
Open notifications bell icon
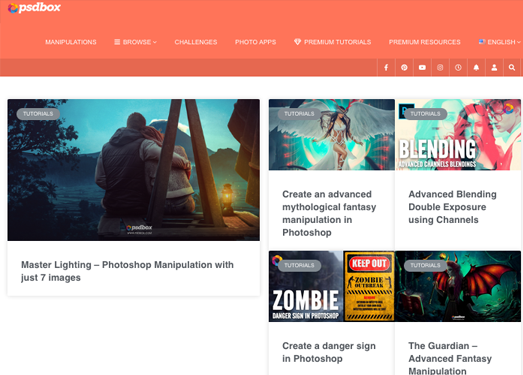[x=476, y=68]
